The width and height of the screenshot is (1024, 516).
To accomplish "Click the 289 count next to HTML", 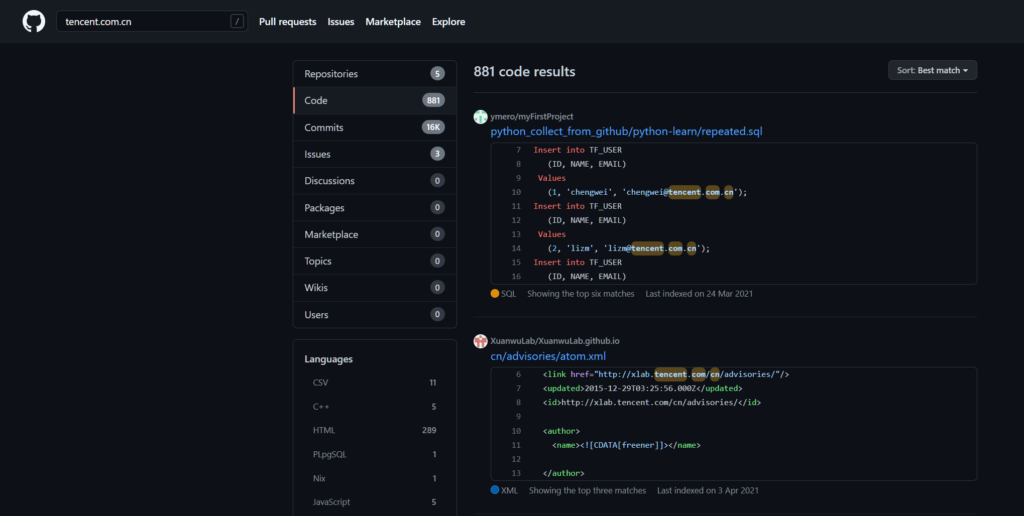I will point(429,430).
